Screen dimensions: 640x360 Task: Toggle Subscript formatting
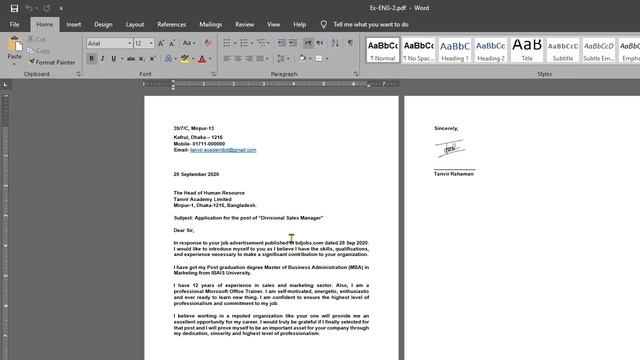coord(141,59)
